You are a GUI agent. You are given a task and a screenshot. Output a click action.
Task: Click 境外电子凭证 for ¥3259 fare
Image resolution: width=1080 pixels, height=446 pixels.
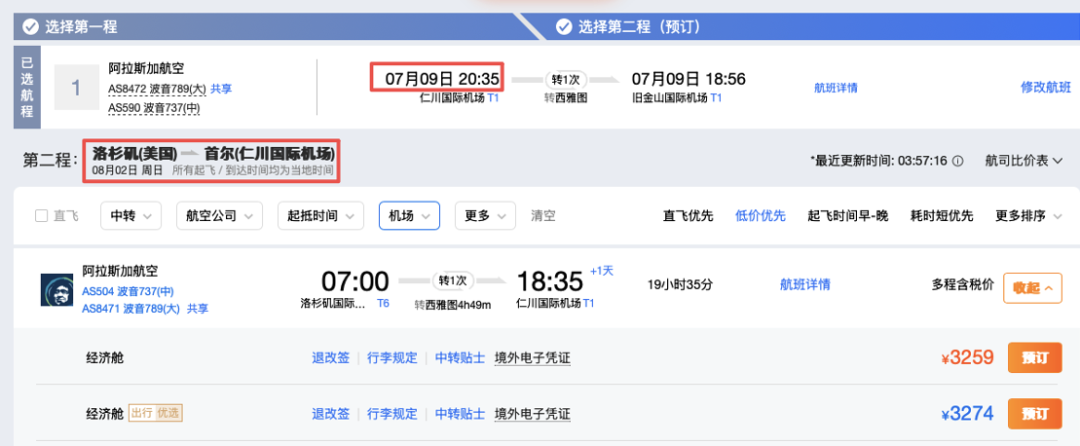click(x=532, y=358)
